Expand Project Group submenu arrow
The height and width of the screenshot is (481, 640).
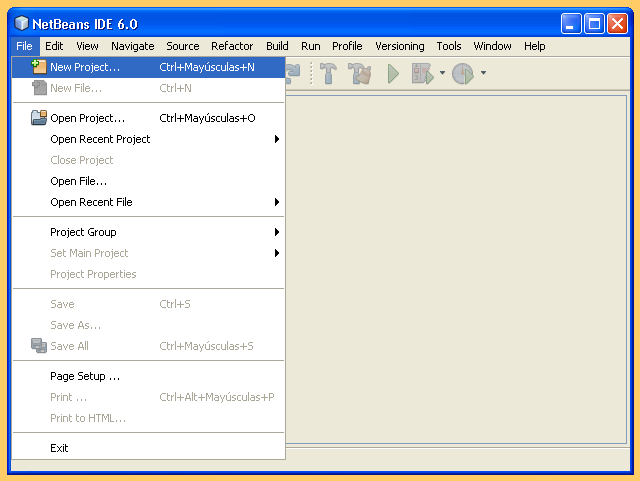pyautogui.click(x=277, y=232)
